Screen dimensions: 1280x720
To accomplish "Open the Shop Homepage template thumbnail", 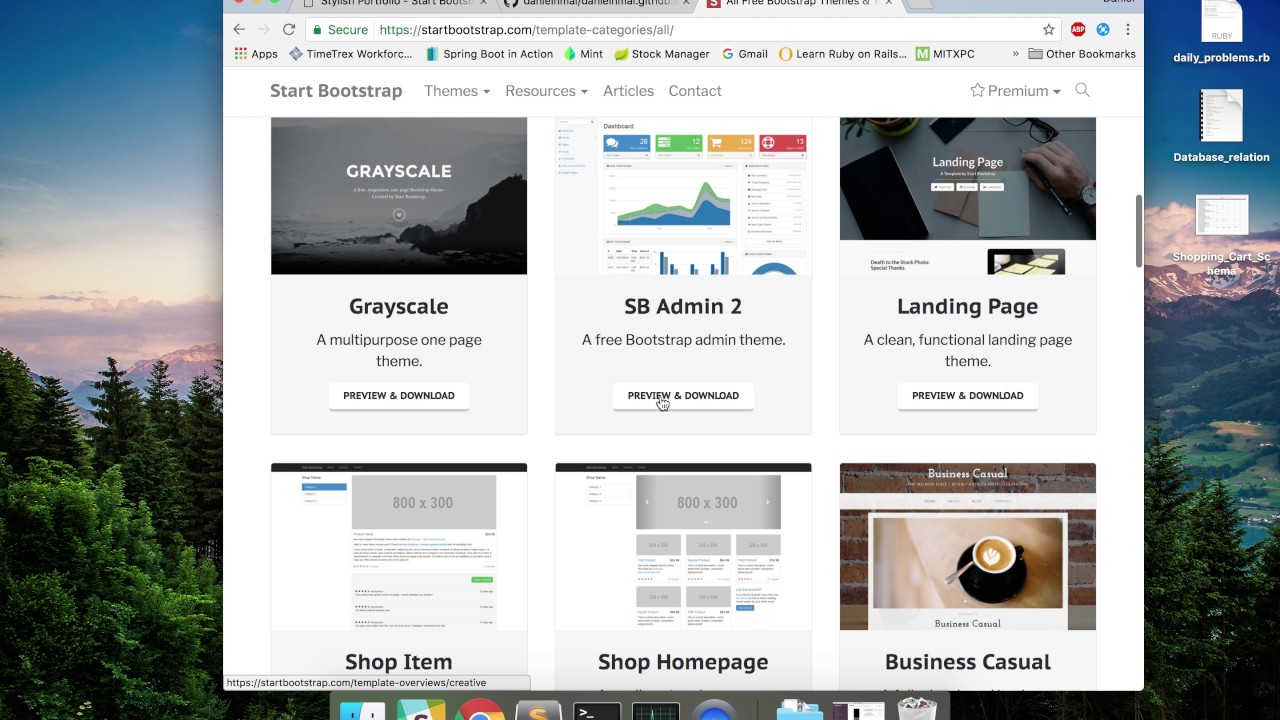I will [x=683, y=546].
